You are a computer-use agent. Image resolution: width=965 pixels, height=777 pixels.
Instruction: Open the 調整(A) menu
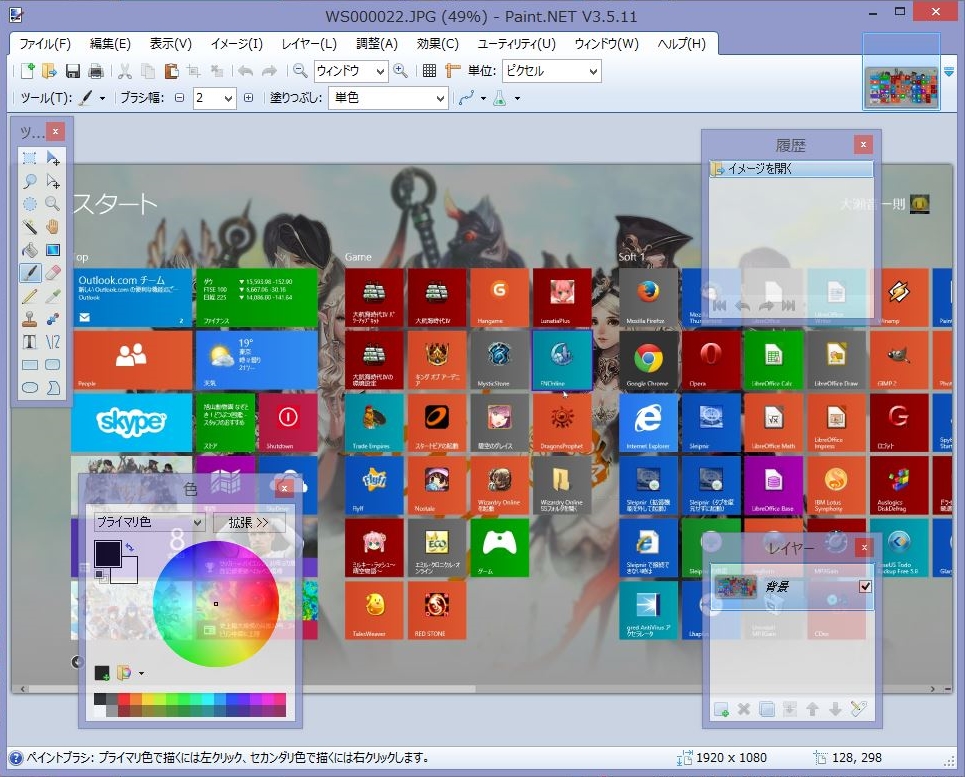point(377,44)
